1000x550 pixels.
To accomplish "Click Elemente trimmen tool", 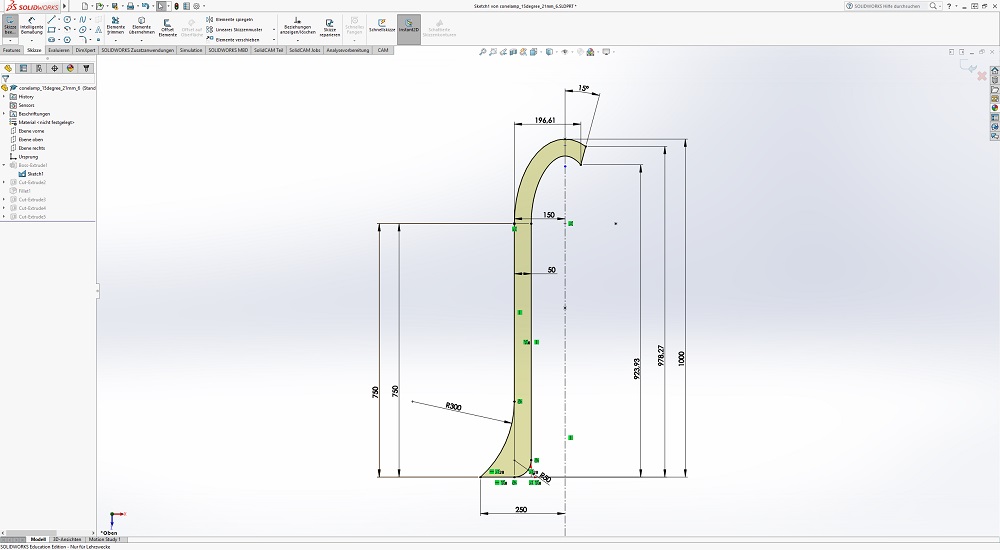I will (115, 26).
